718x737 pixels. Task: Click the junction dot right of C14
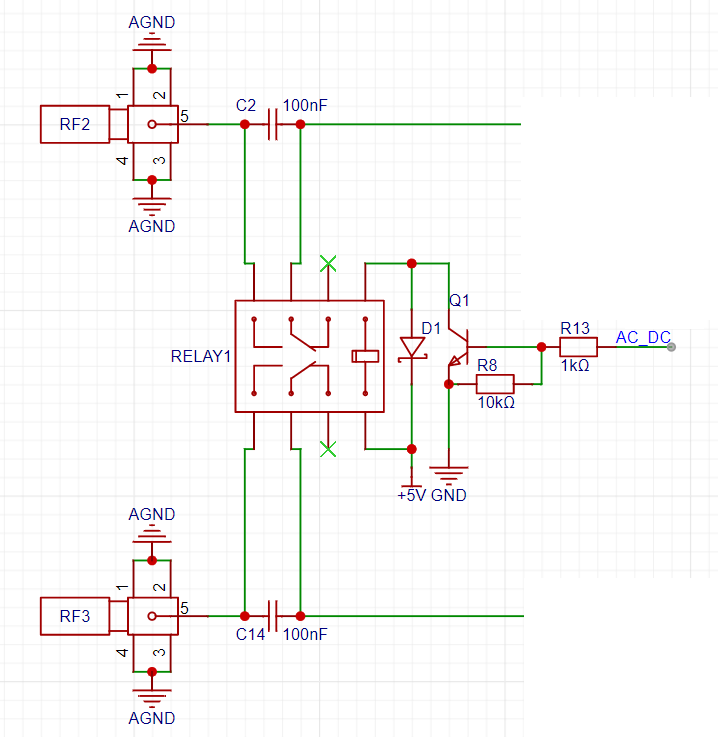click(300, 616)
